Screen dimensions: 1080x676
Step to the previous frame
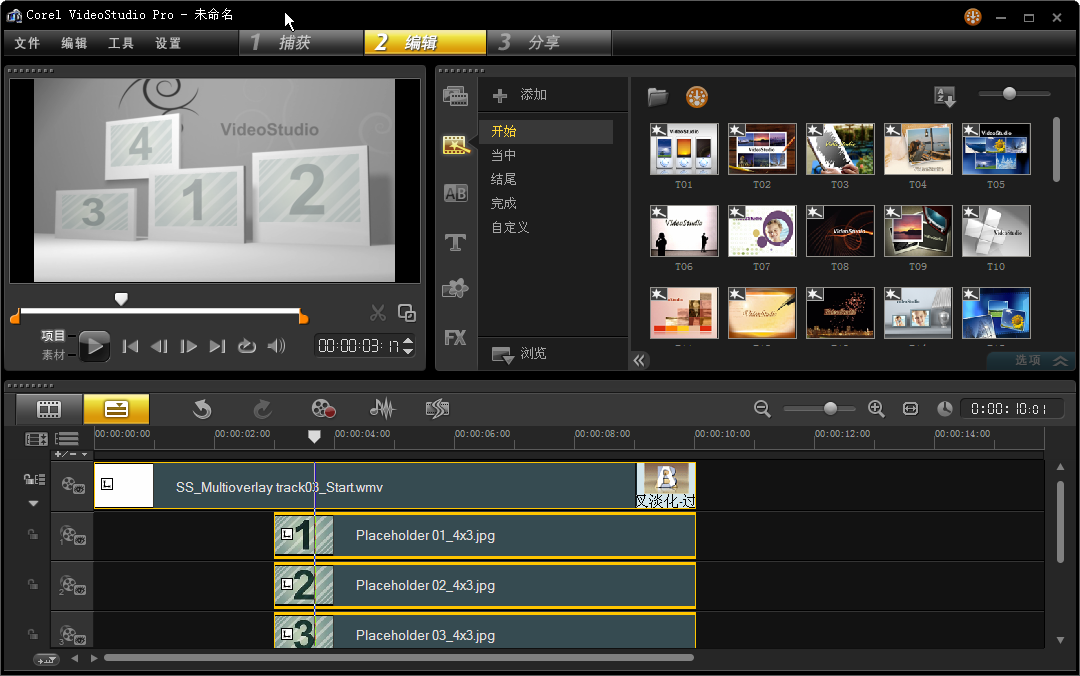pos(159,346)
